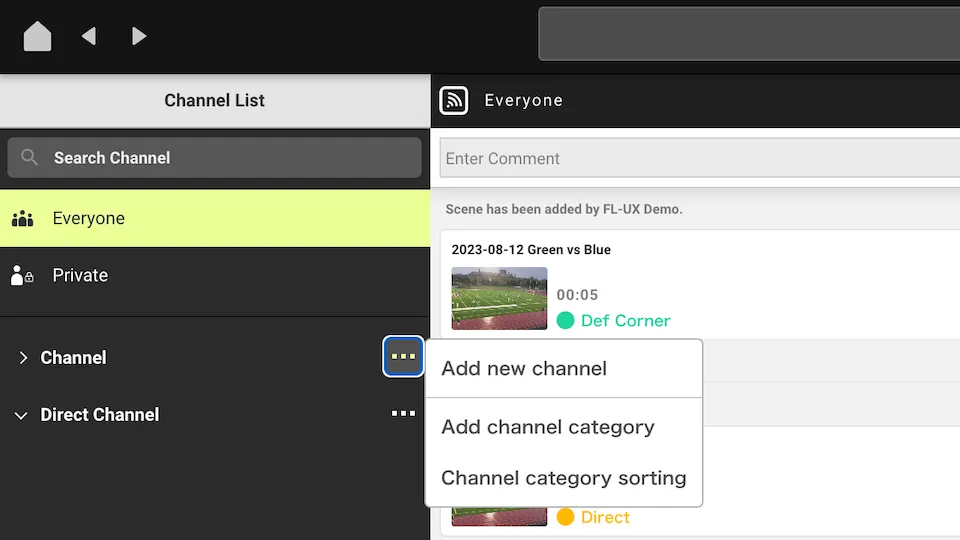Select the Private channel row
Image resolution: width=960 pixels, height=540 pixels.
215,276
